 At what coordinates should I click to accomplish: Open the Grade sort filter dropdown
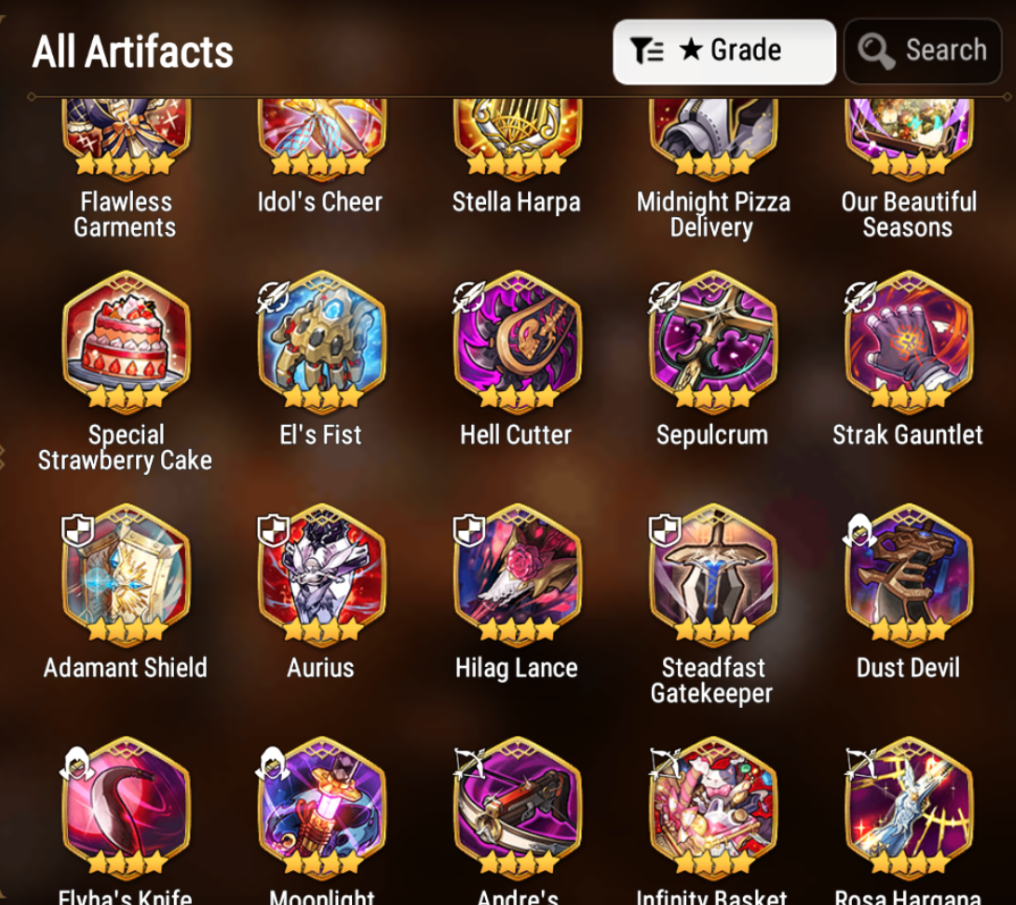(724, 51)
